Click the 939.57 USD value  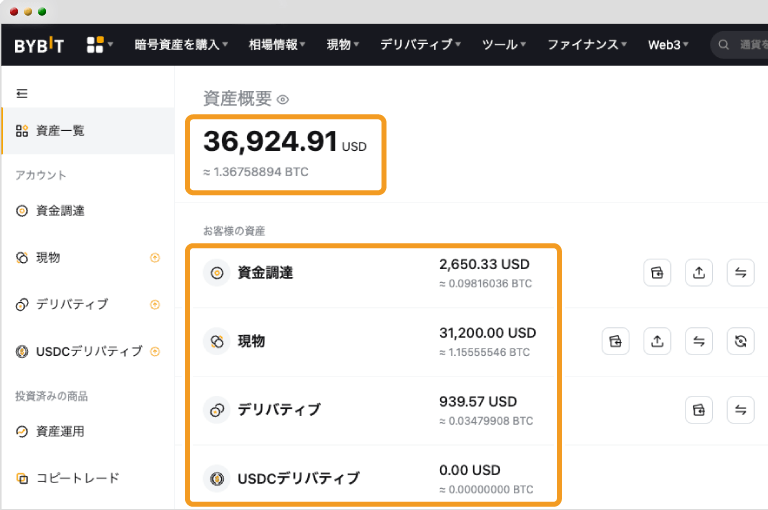coord(478,402)
